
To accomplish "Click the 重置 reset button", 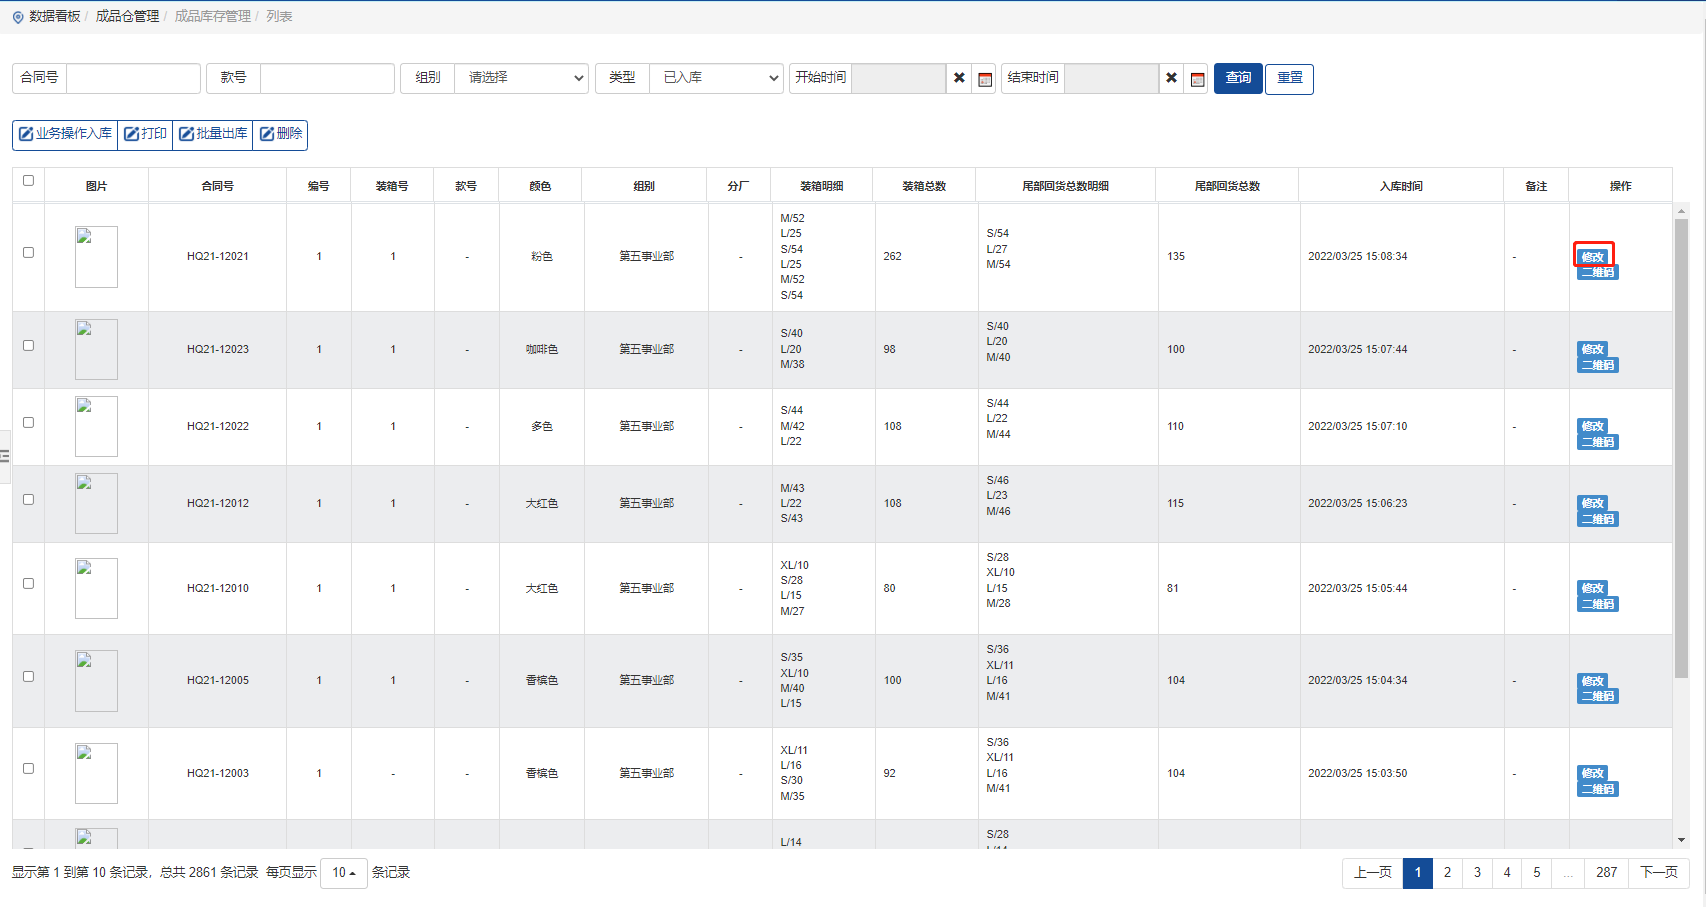I will click(x=1289, y=78).
